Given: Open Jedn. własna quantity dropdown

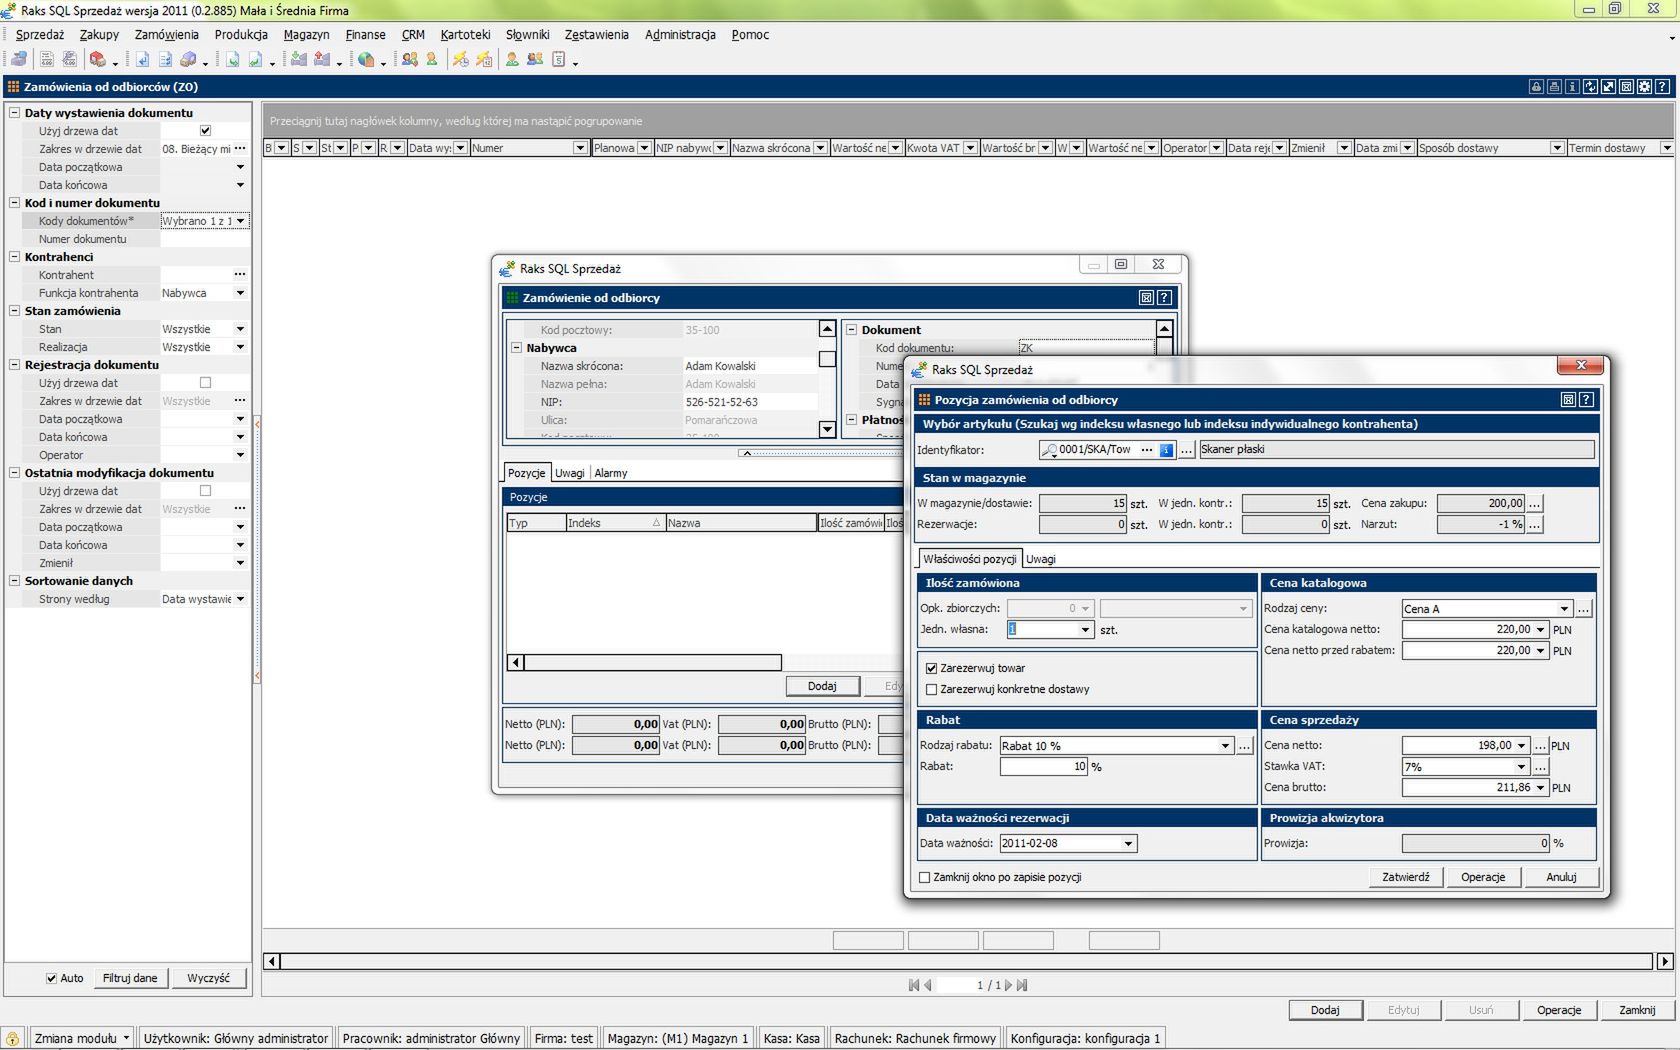Looking at the screenshot, I should (x=1085, y=629).
